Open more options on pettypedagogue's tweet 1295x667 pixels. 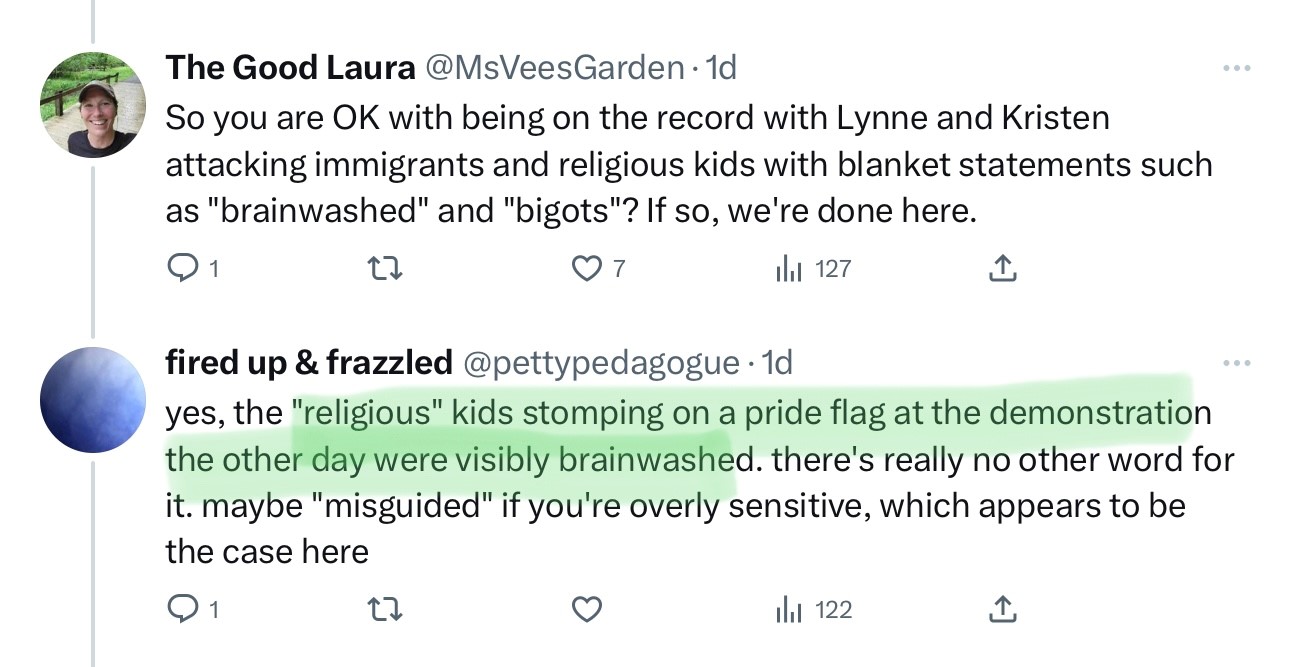pos(1237,363)
